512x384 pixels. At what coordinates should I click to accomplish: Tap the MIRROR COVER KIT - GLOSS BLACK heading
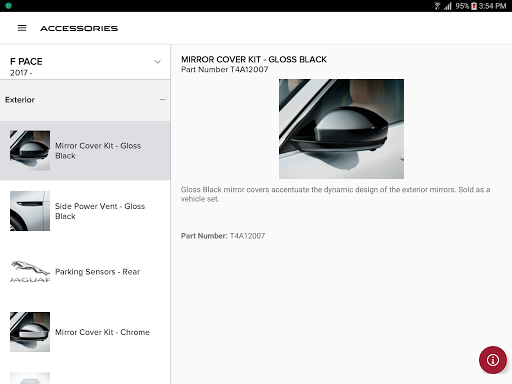click(254, 59)
